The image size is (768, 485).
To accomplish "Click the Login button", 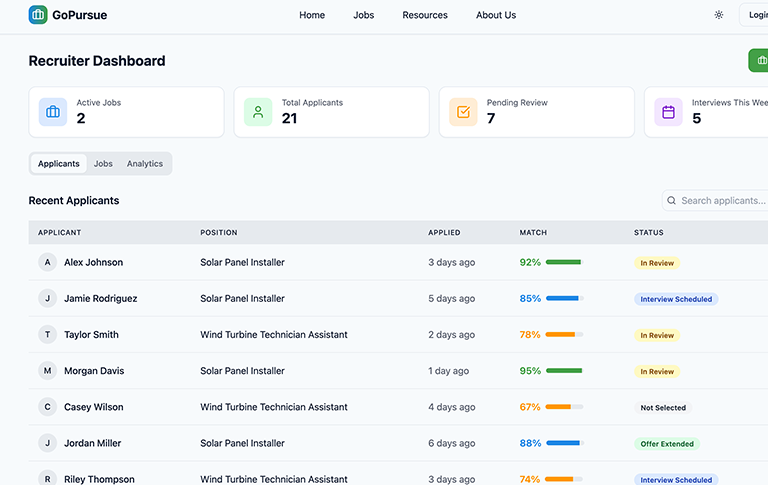I will 754,15.
